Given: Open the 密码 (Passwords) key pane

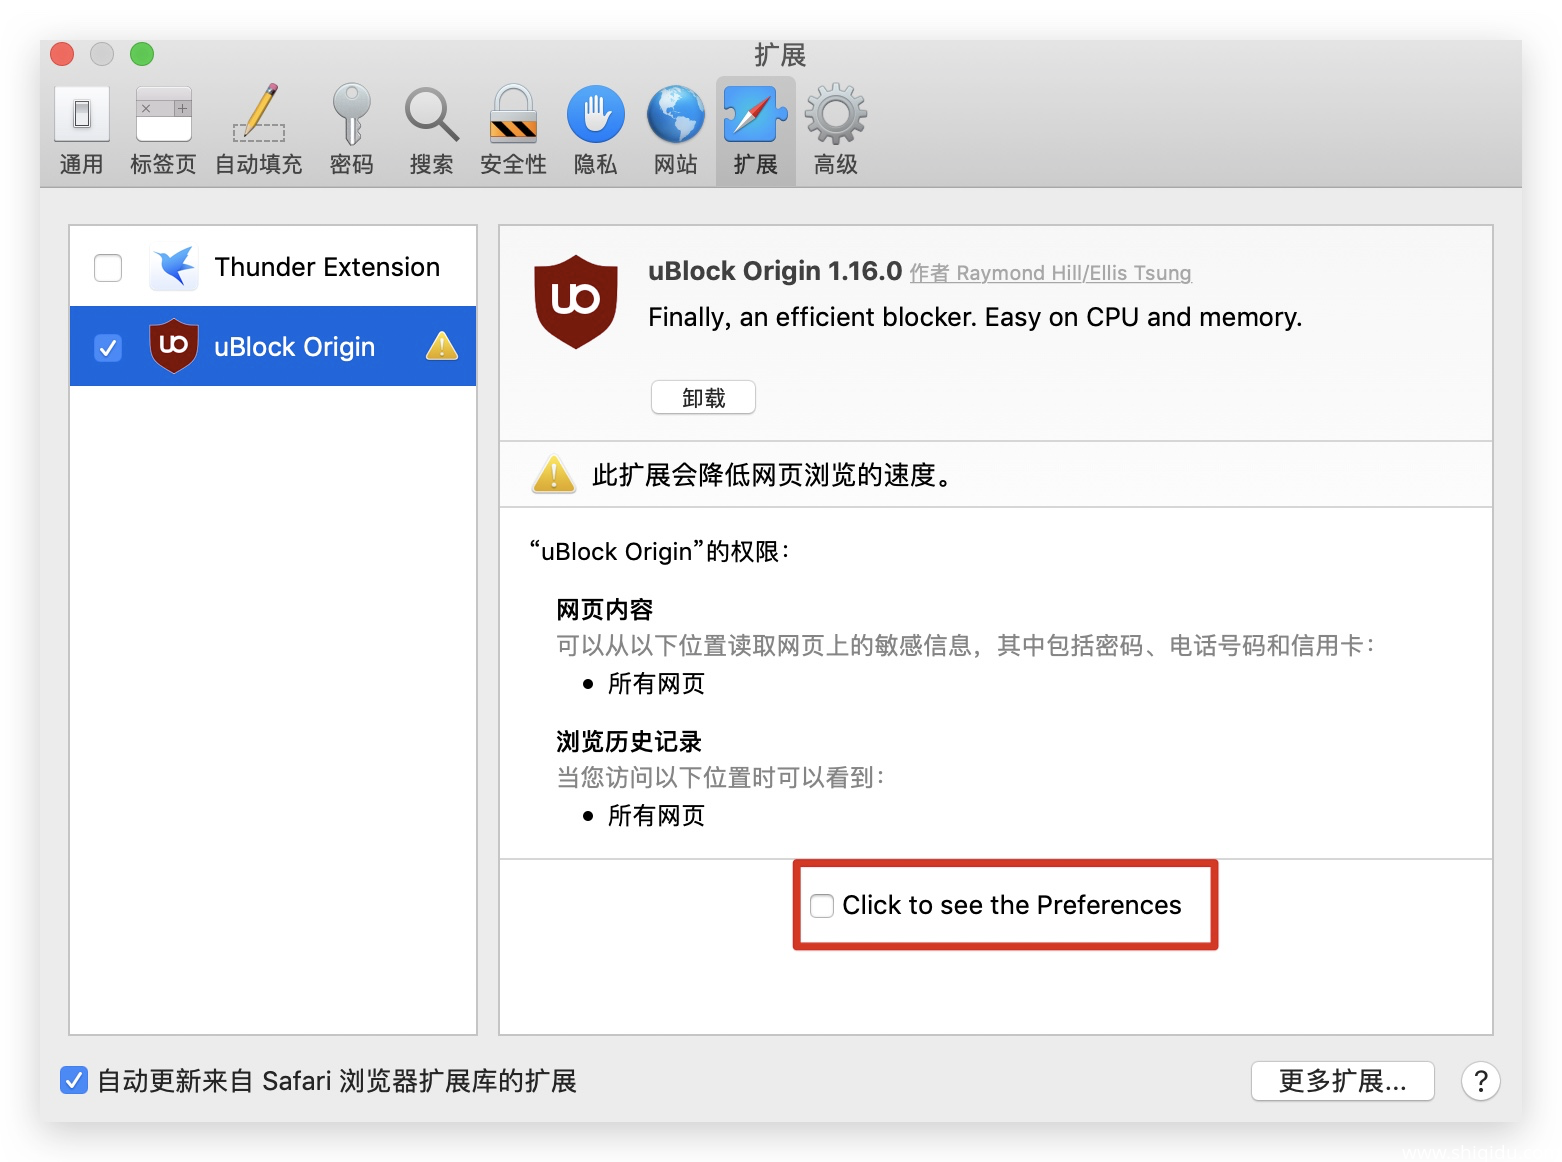Looking at the screenshot, I should point(351,132).
